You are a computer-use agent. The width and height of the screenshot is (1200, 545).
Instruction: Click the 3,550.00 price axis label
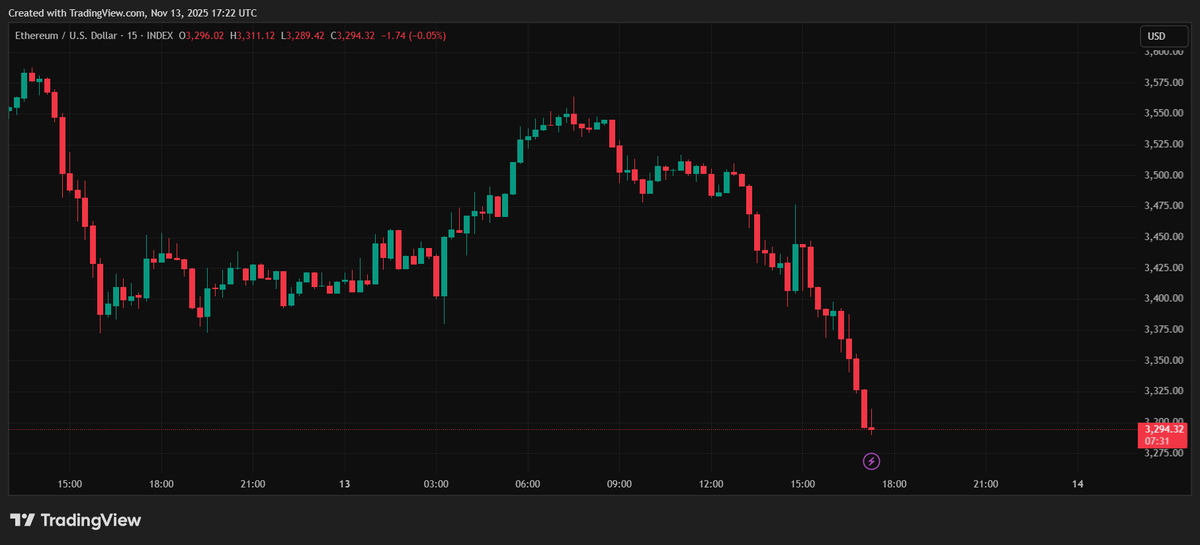(1165, 113)
